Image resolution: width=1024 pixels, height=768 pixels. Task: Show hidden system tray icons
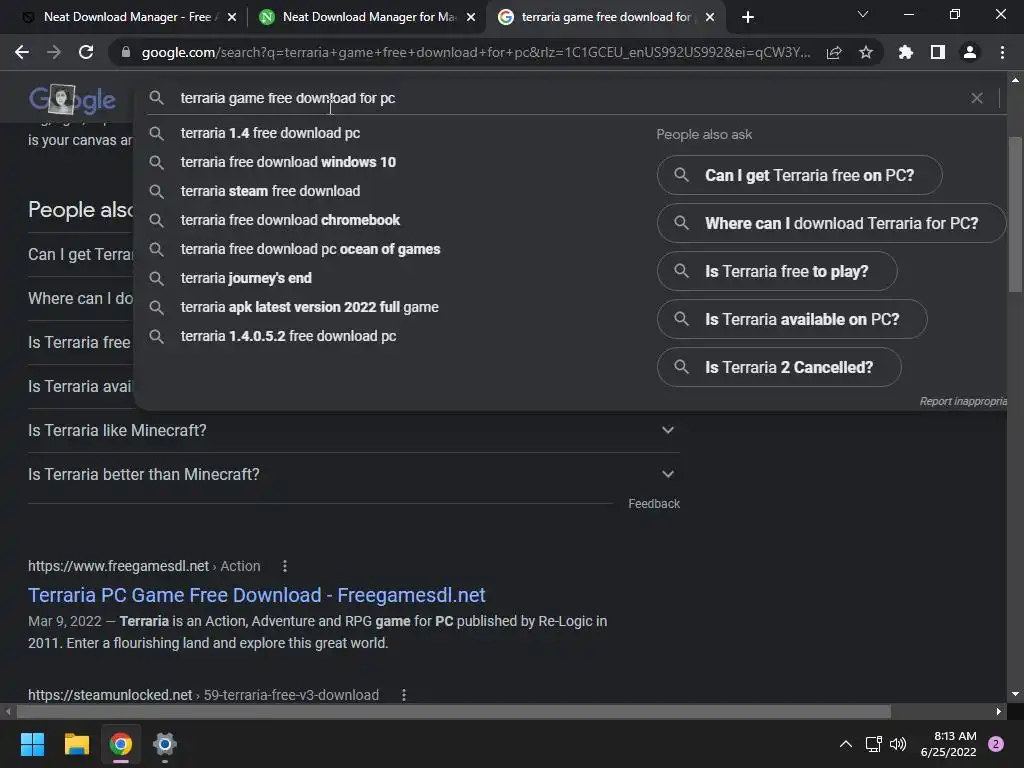click(x=845, y=744)
